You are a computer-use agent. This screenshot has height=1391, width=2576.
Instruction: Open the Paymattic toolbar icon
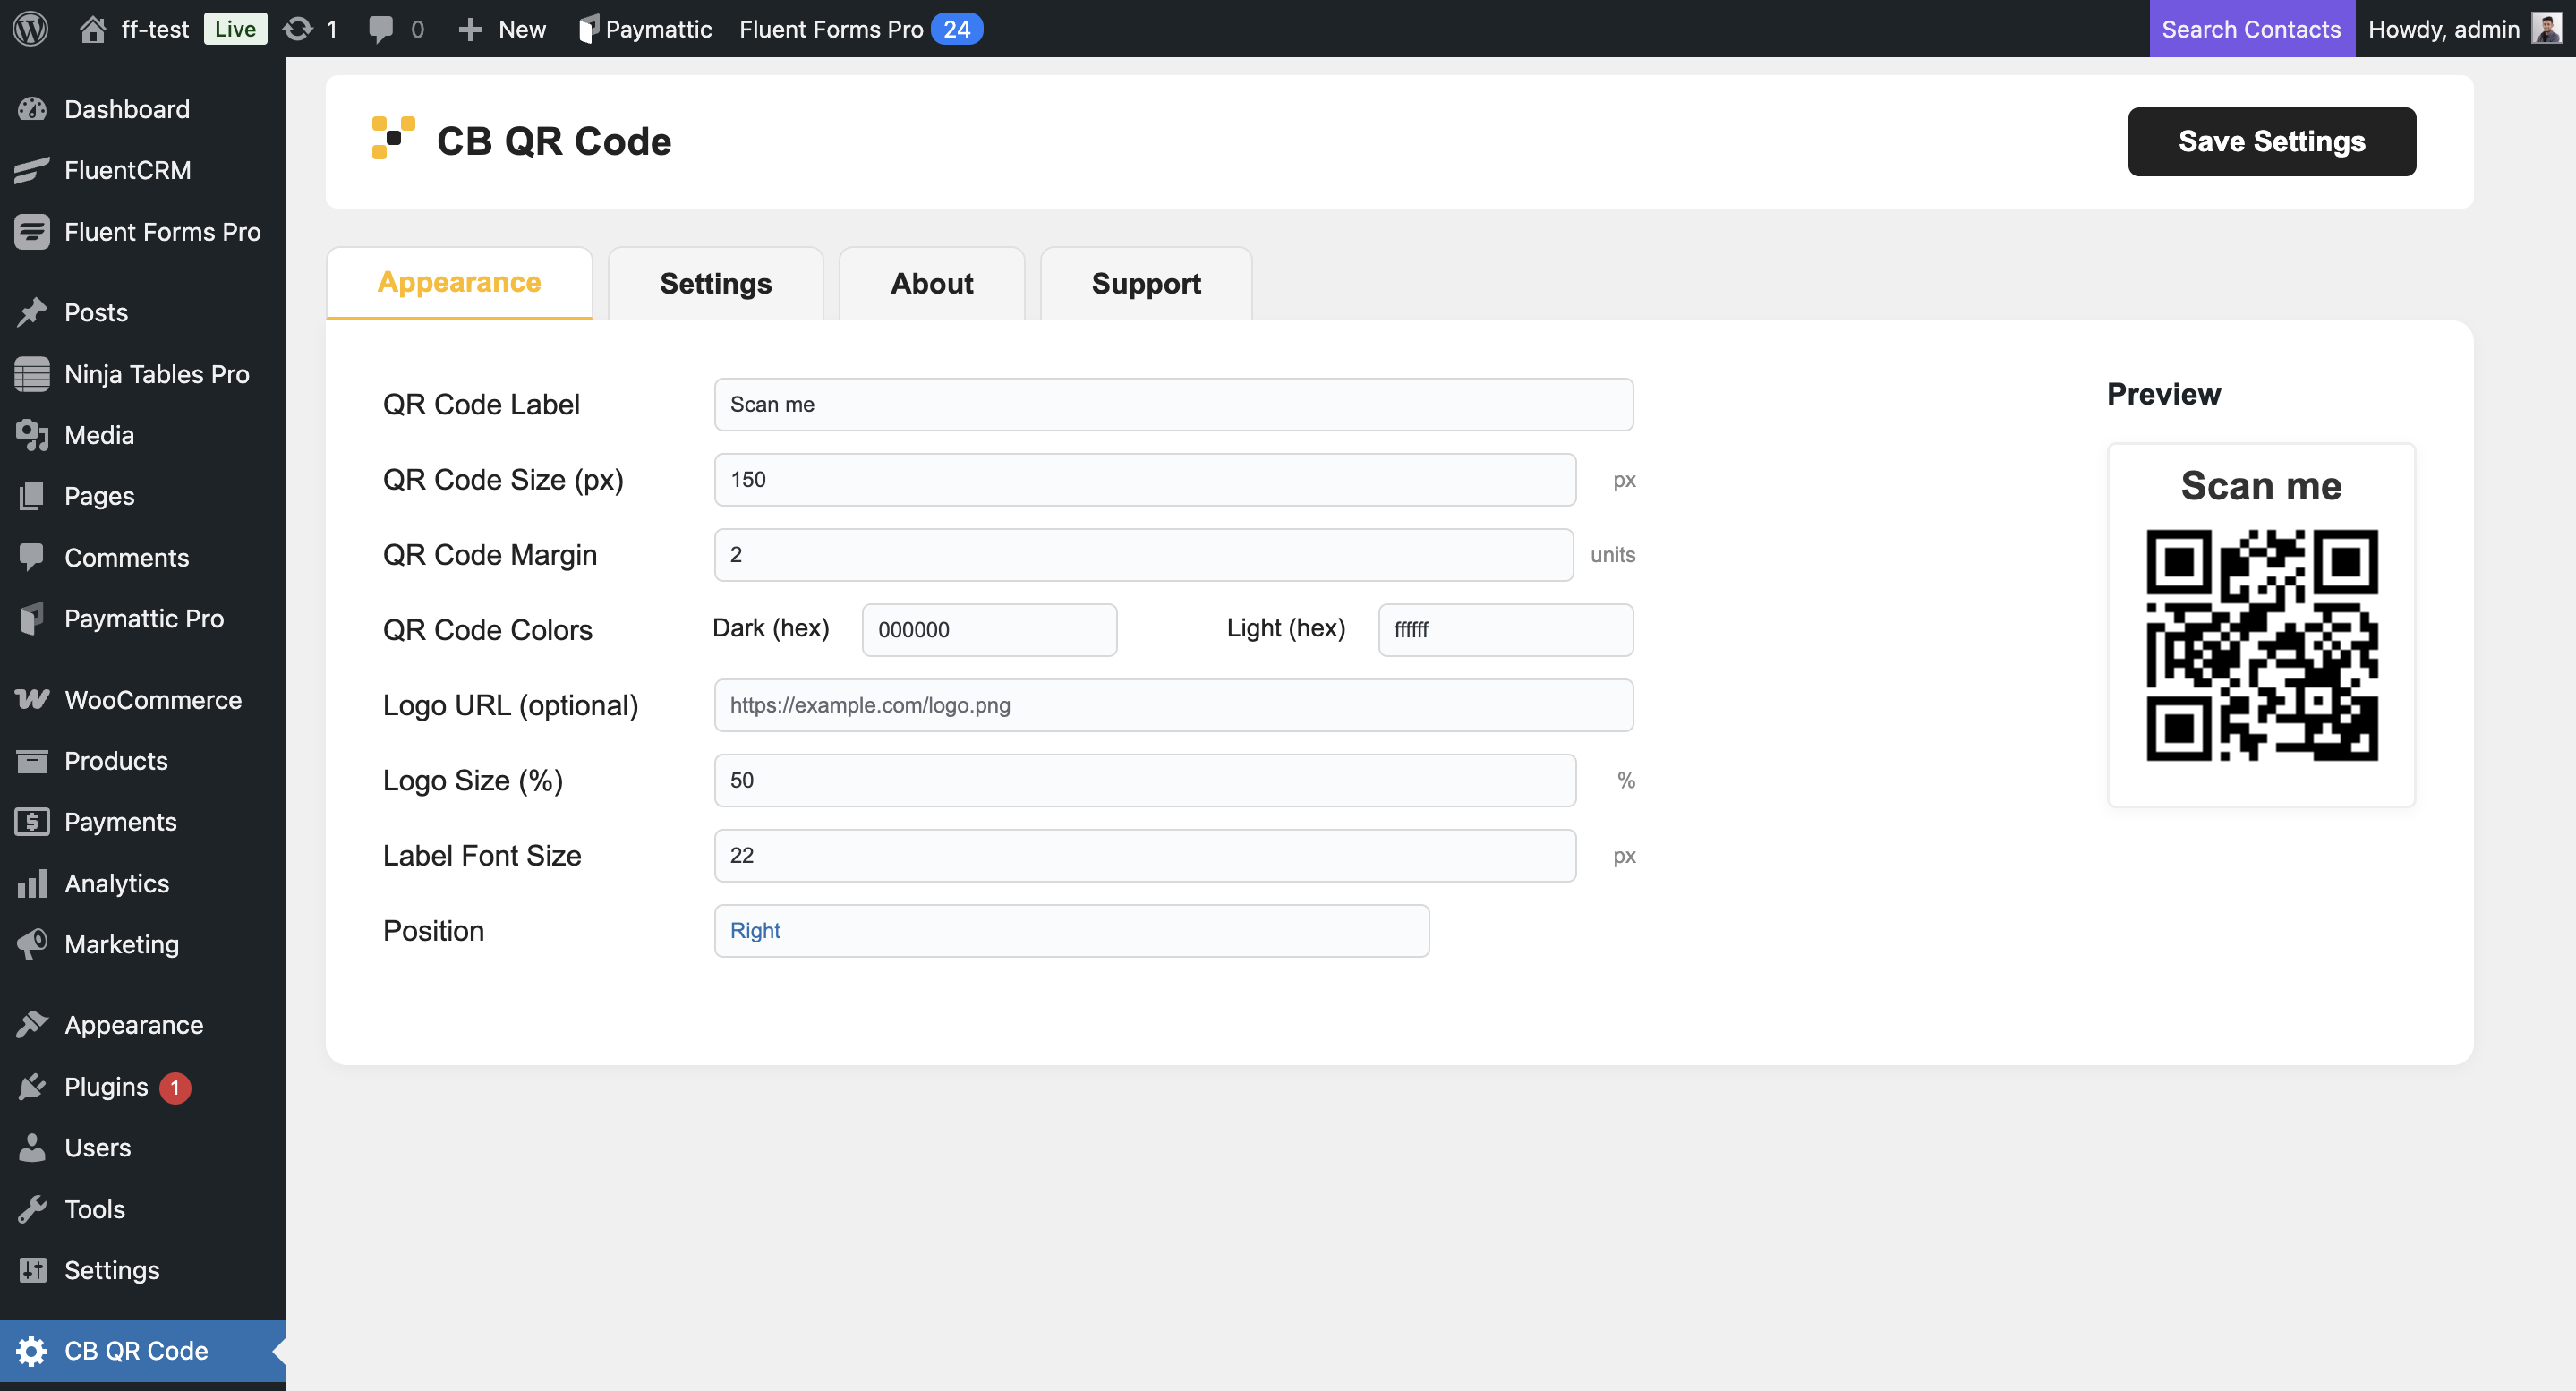[588, 29]
